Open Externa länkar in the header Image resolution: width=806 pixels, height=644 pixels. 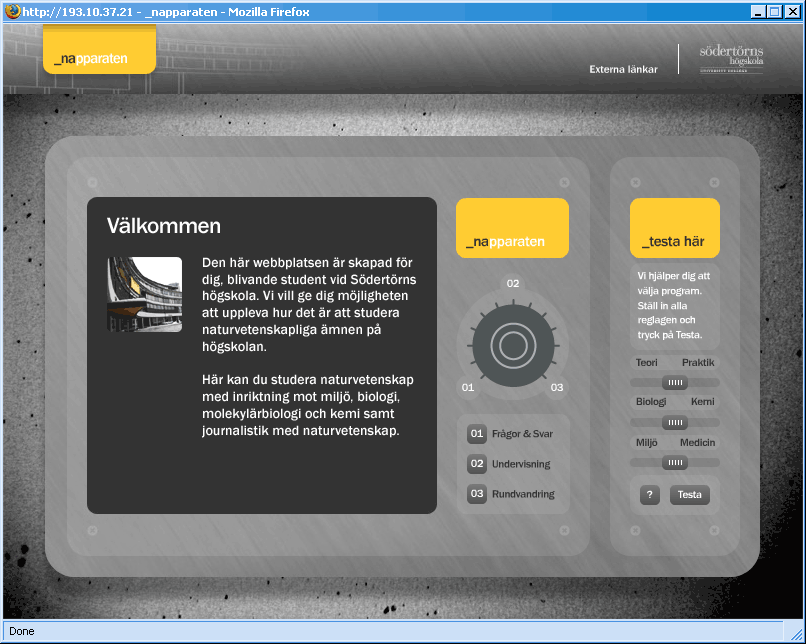coord(623,70)
